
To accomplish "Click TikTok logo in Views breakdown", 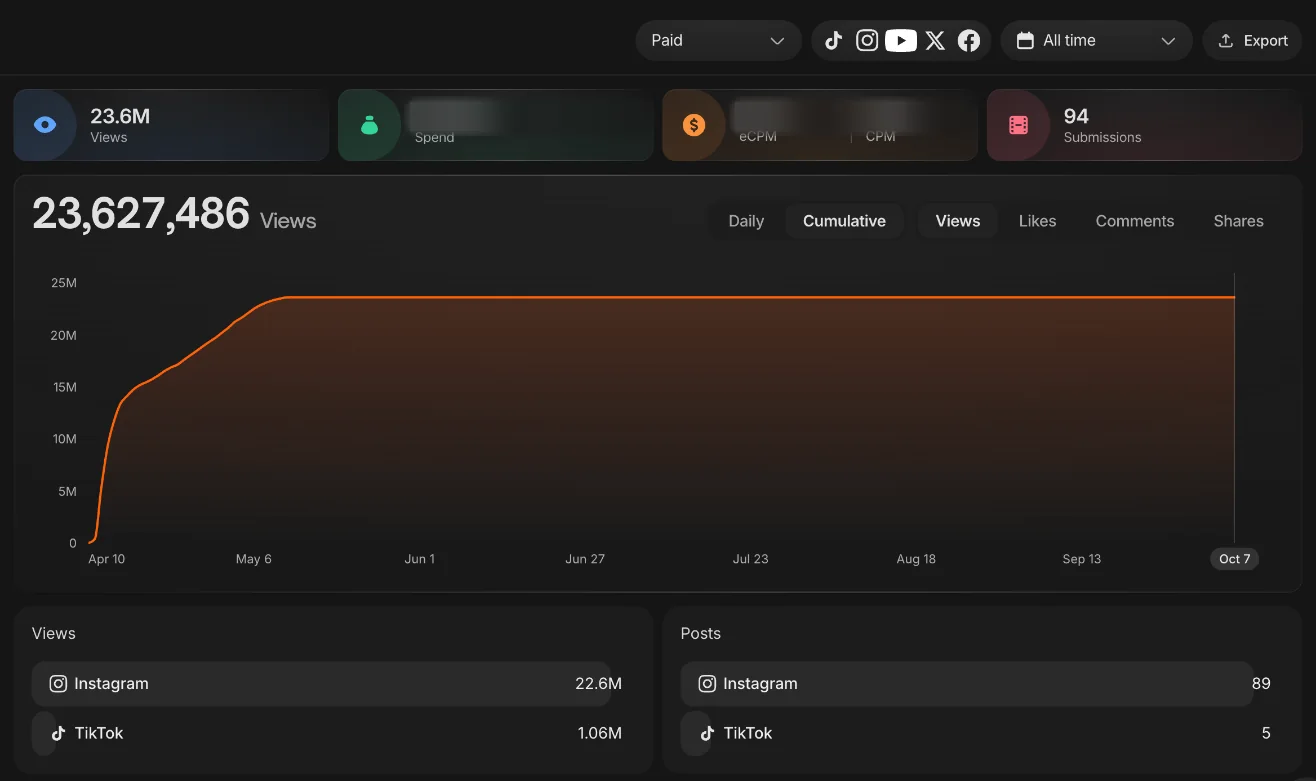I will point(58,733).
